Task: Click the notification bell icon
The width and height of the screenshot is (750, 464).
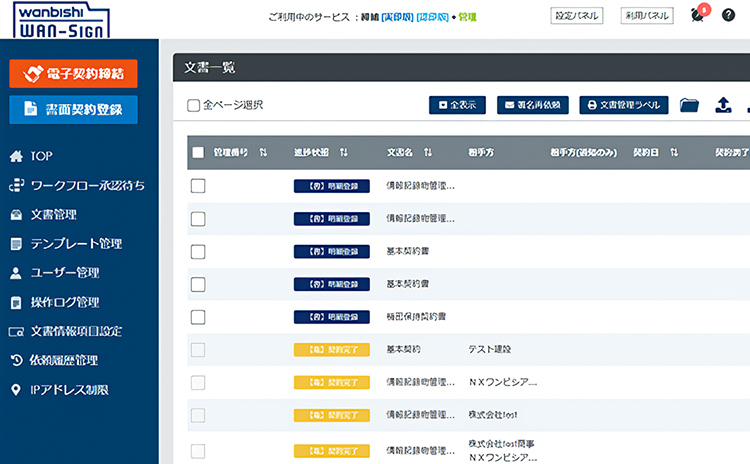Action: 697,15
